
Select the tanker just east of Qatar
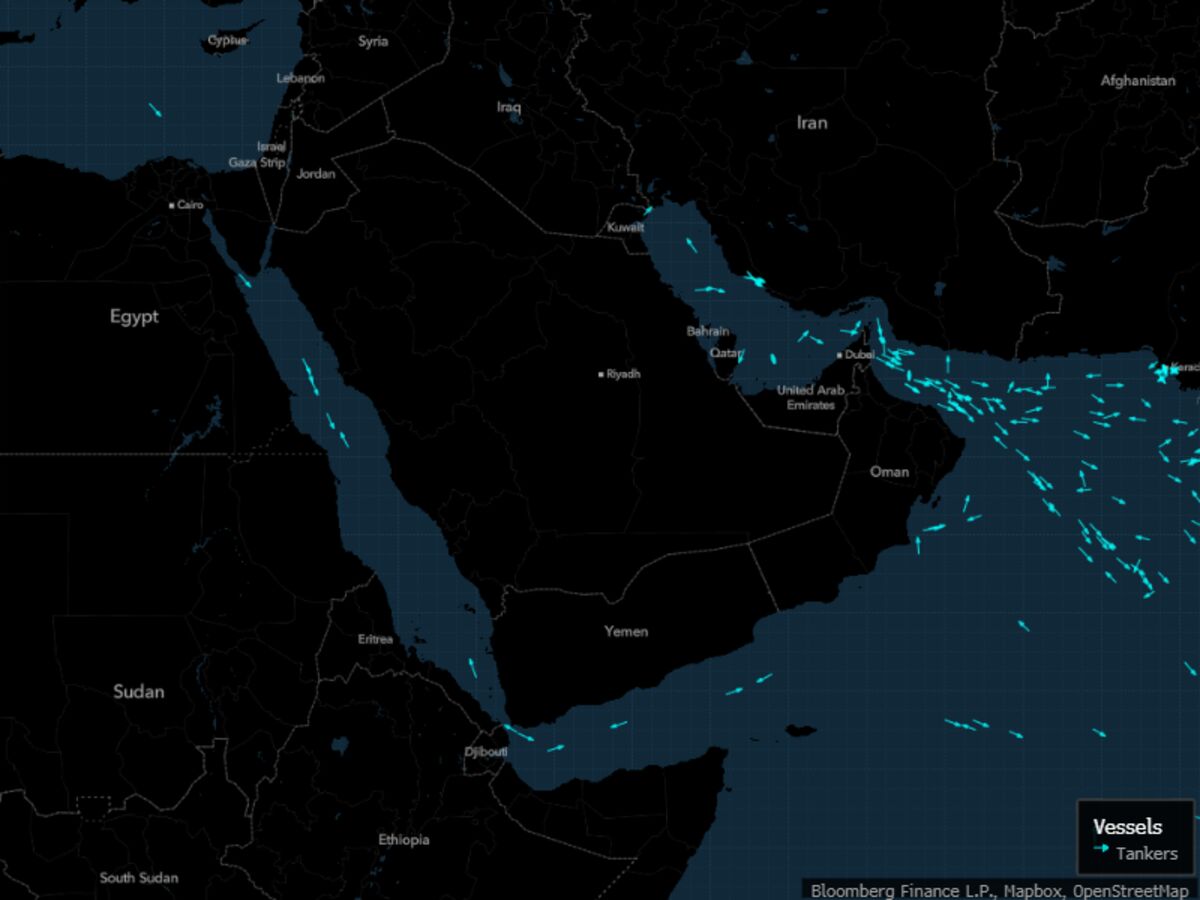773,359
